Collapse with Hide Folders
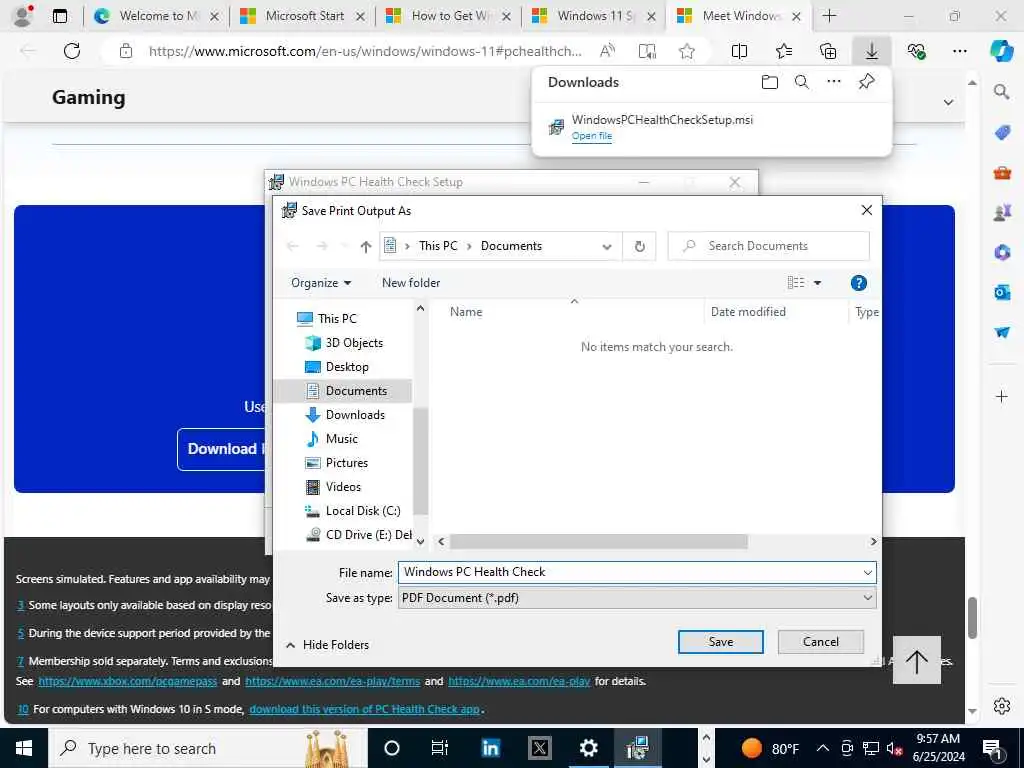 [328, 645]
